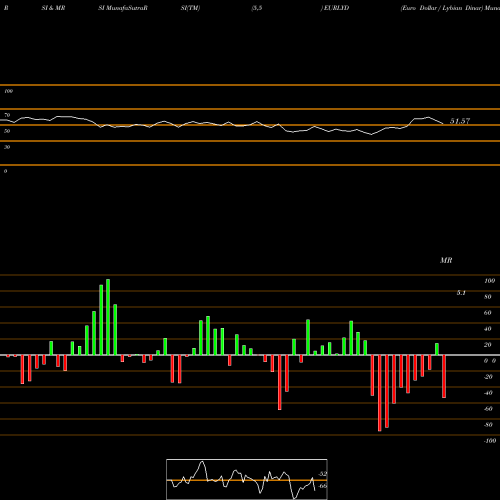Click the last red bar at right end
This screenshot has height=500, width=500.
444,376
